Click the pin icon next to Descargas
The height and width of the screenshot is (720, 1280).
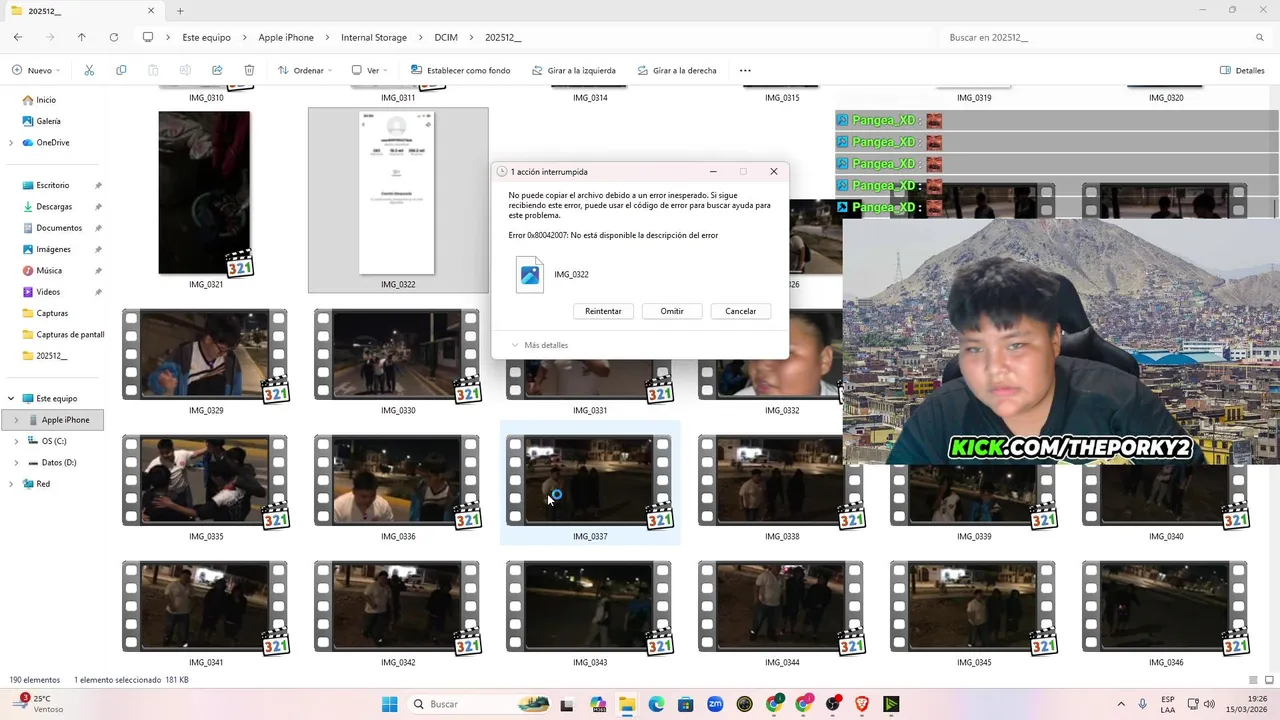98,207
